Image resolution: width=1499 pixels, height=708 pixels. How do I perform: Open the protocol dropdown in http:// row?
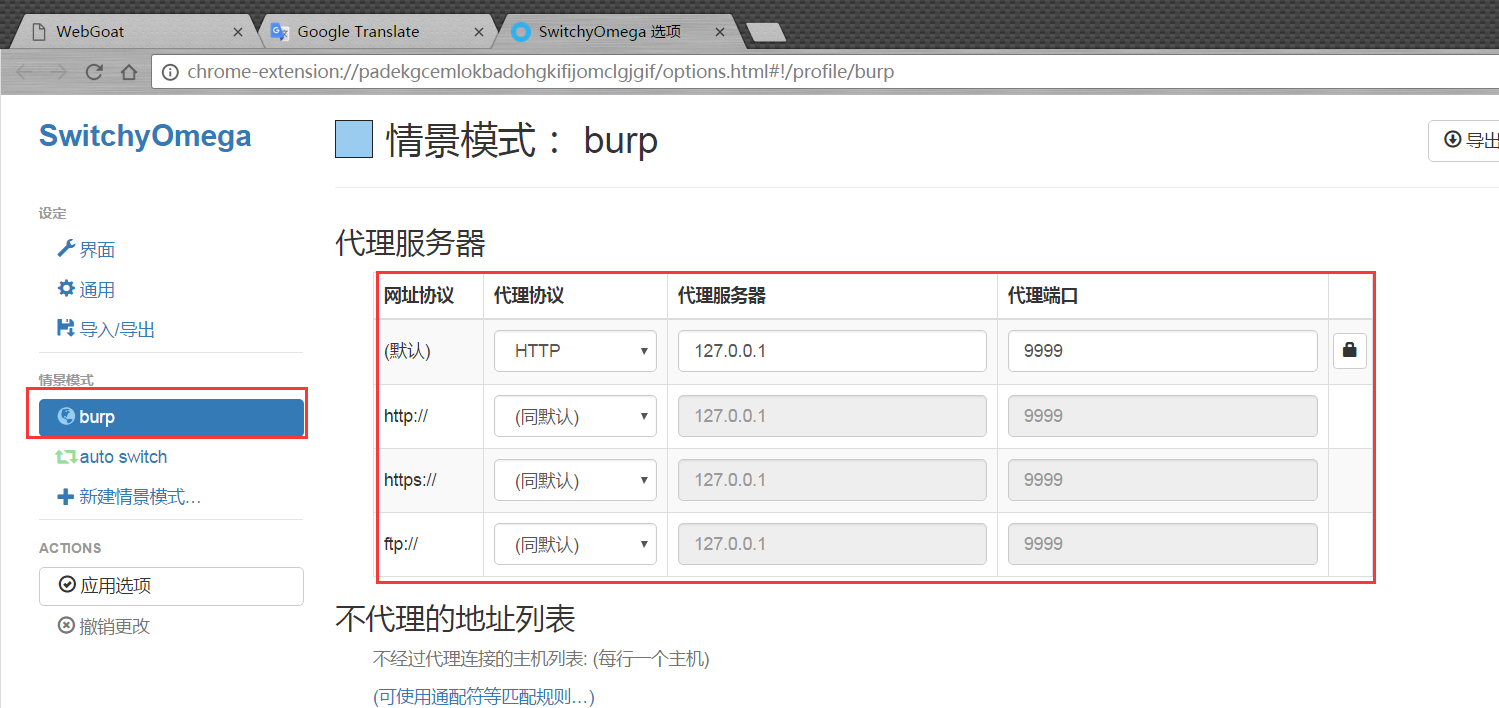pyautogui.click(x=575, y=416)
